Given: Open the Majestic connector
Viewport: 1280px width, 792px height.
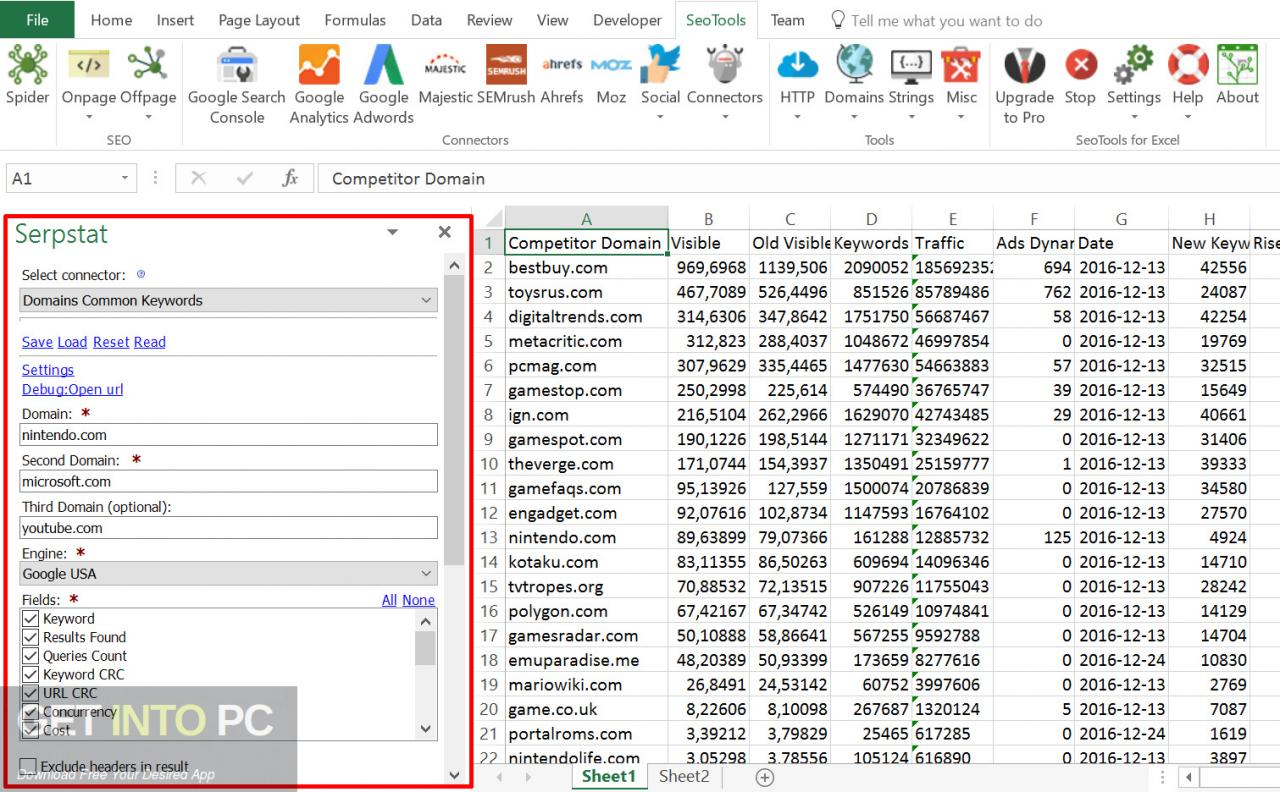Looking at the screenshot, I should (445, 77).
